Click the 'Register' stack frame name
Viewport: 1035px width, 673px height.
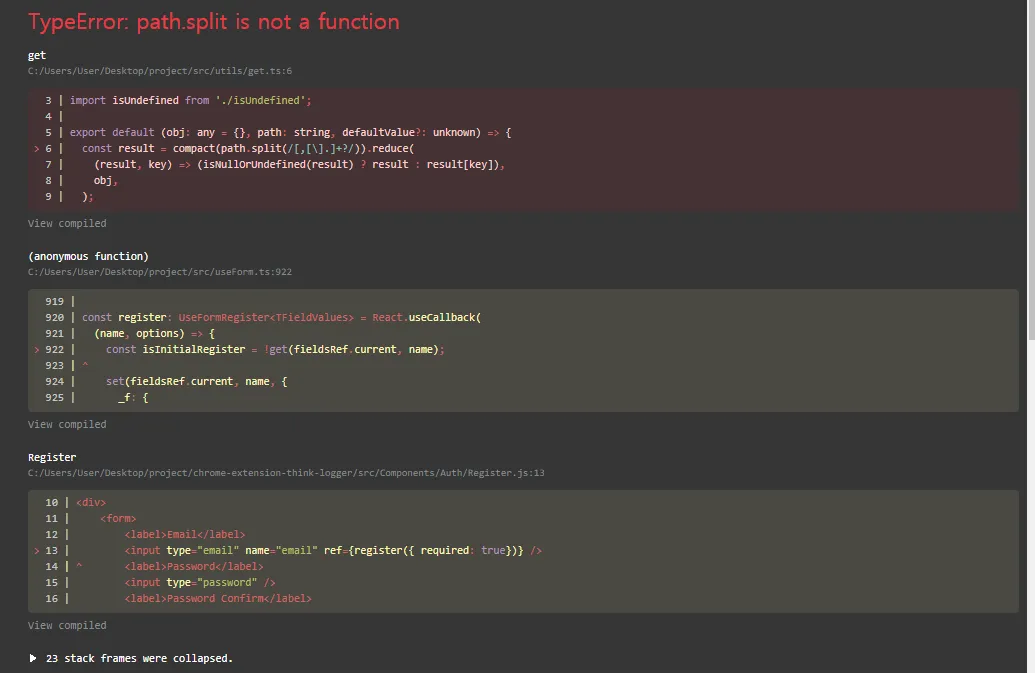click(x=52, y=457)
